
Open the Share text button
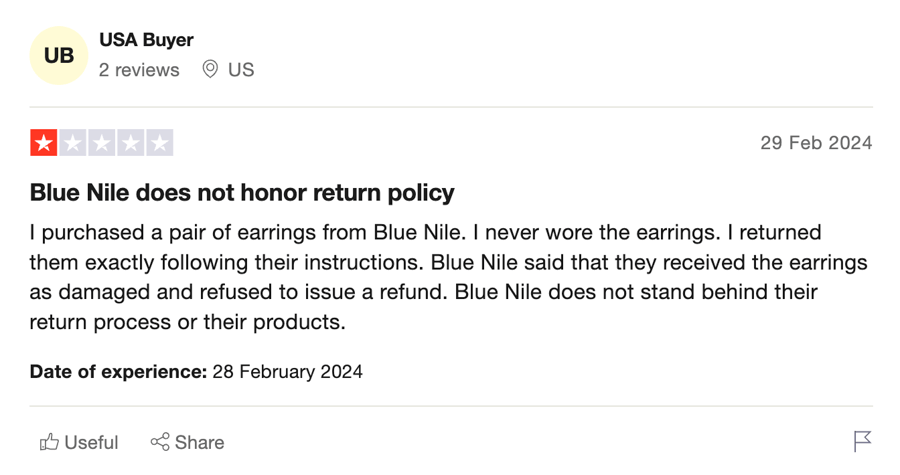199,442
